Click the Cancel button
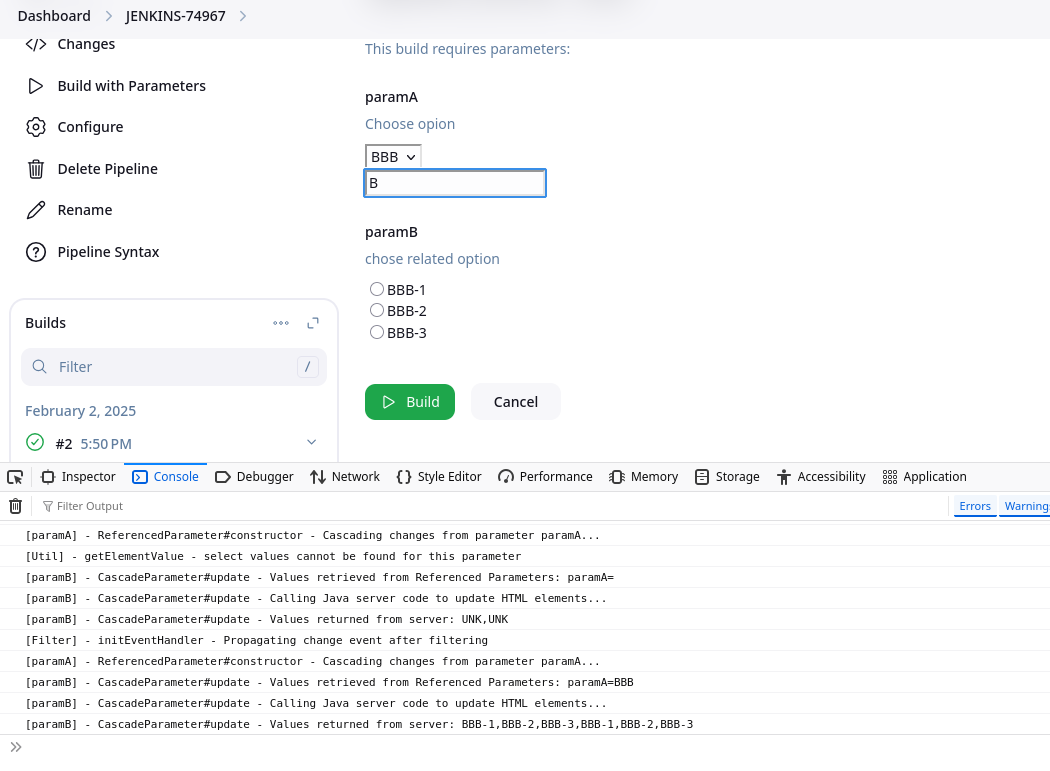The image size is (1050, 771). (515, 402)
